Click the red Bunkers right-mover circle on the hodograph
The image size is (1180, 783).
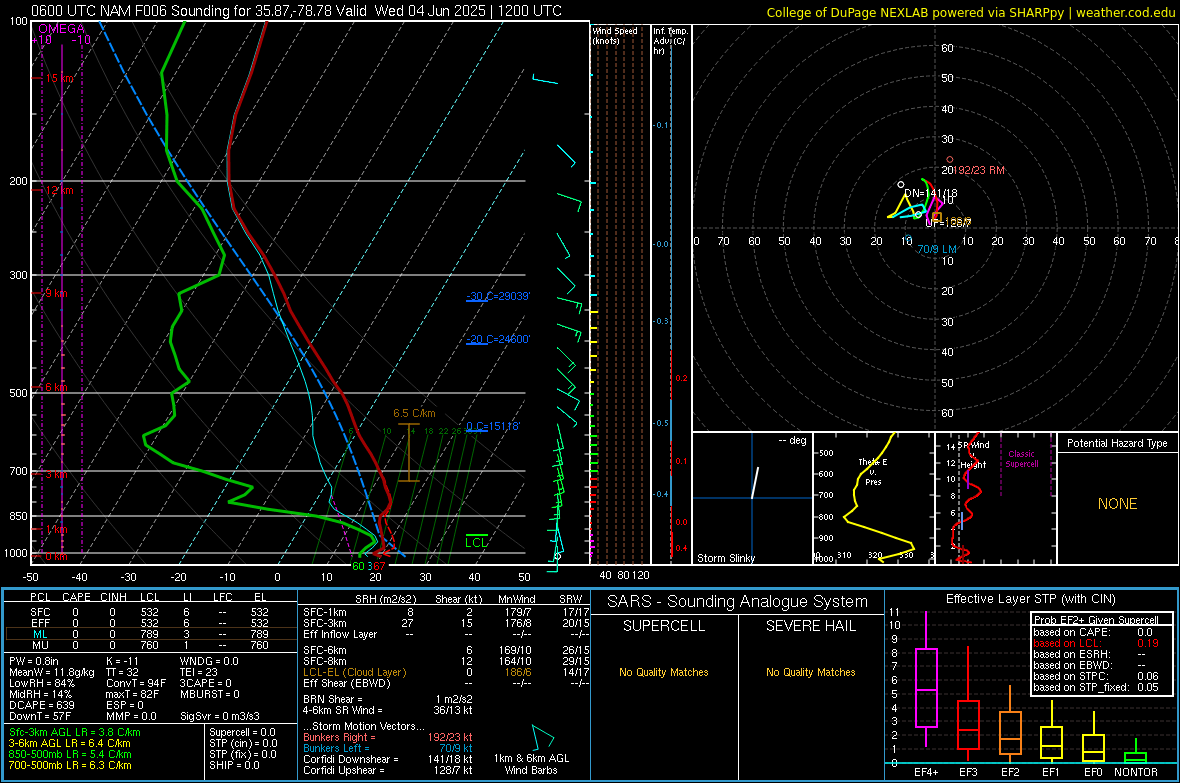950,160
